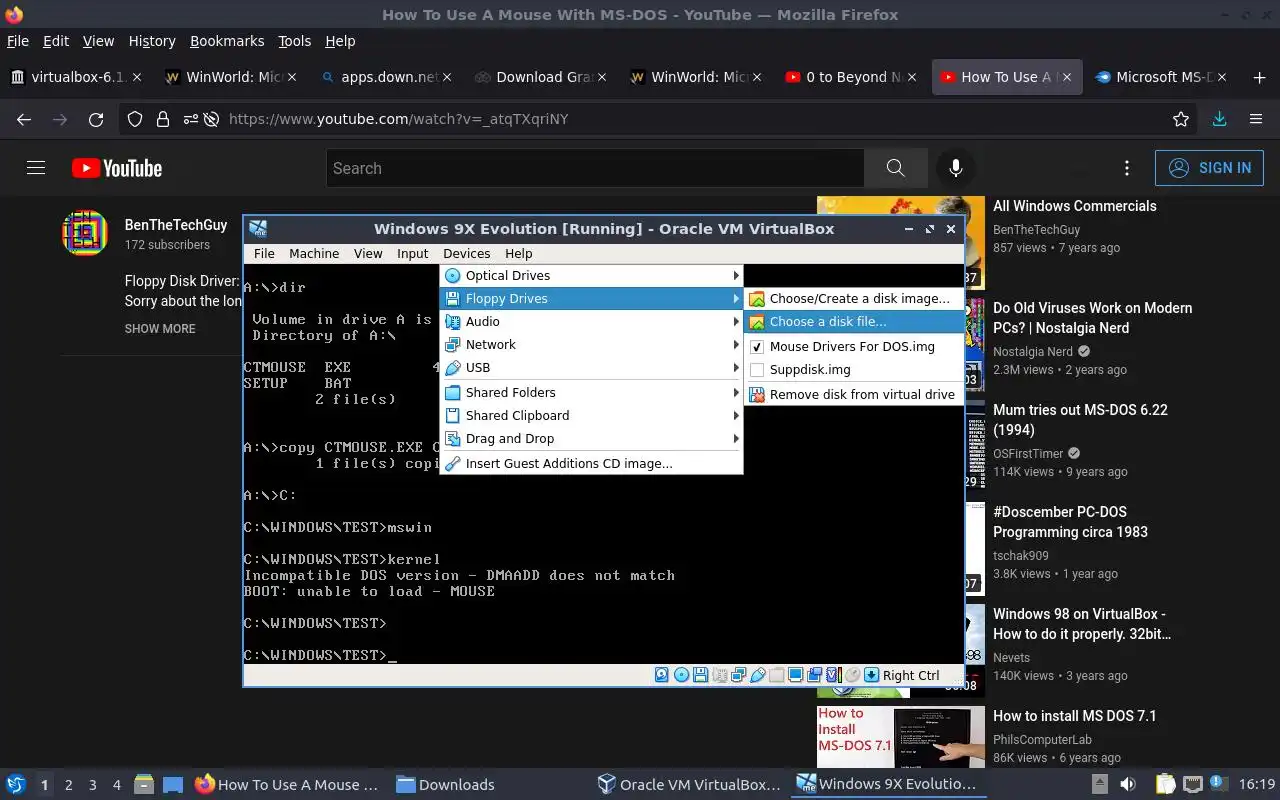The height and width of the screenshot is (800, 1280).
Task: Expand the Shared Clipboard submenu
Action: click(591, 415)
